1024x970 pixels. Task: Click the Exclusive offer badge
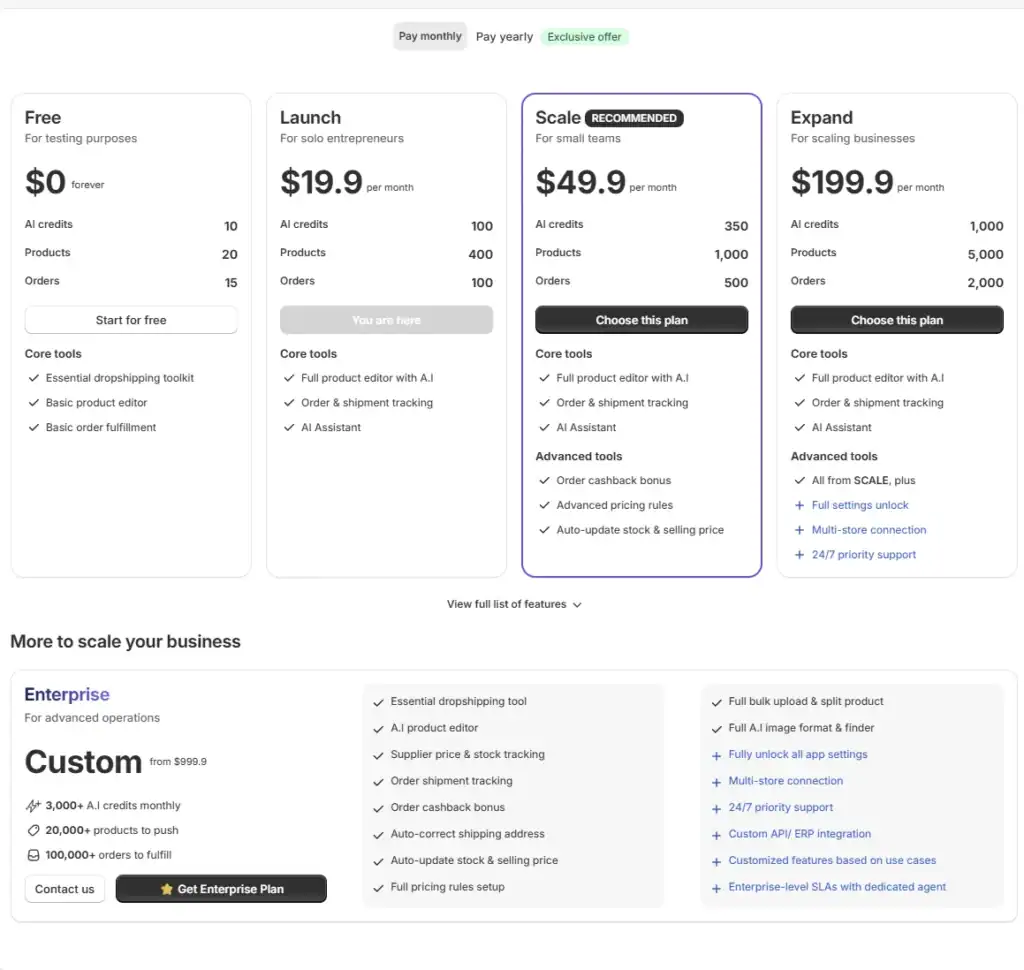point(584,37)
